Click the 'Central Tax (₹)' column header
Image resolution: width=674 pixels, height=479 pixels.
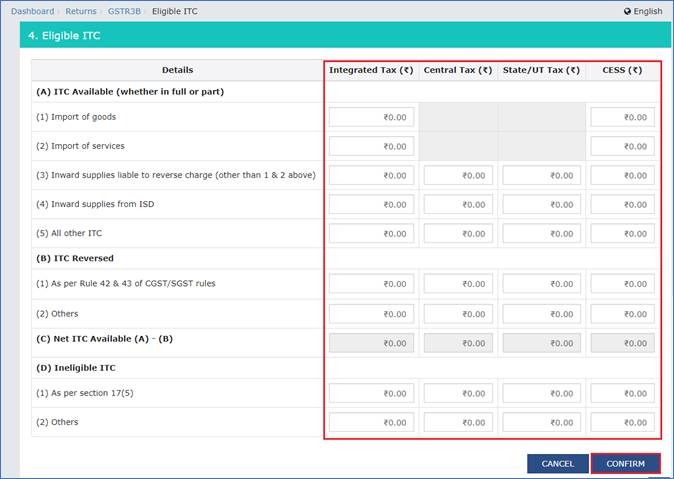[458, 70]
